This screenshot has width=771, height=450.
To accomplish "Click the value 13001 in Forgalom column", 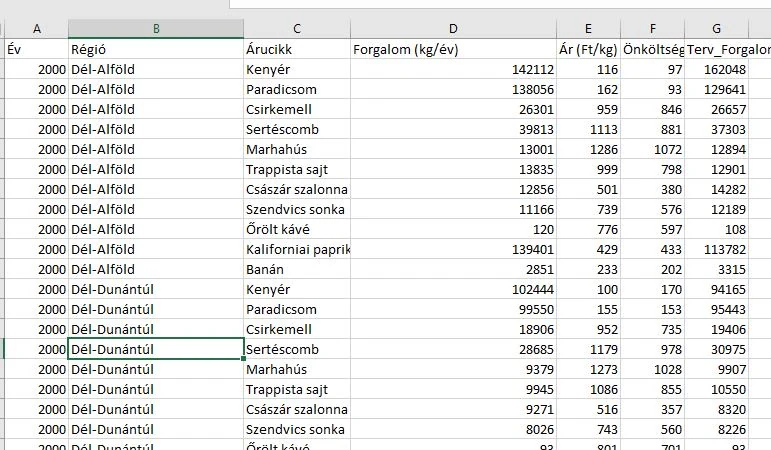I will pos(453,150).
